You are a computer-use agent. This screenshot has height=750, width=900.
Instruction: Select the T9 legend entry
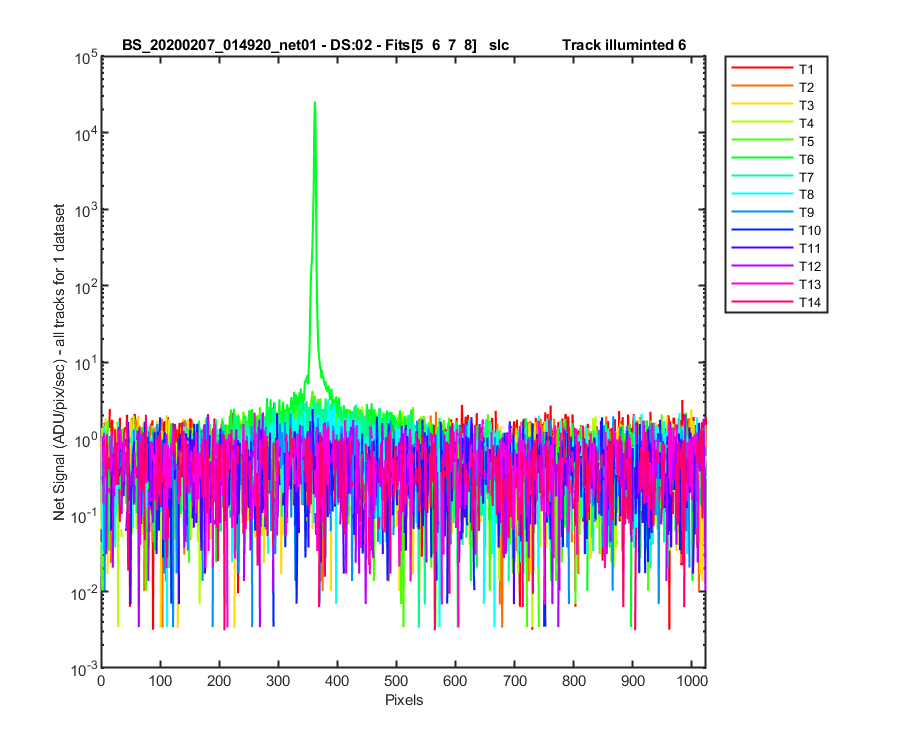tap(773, 212)
